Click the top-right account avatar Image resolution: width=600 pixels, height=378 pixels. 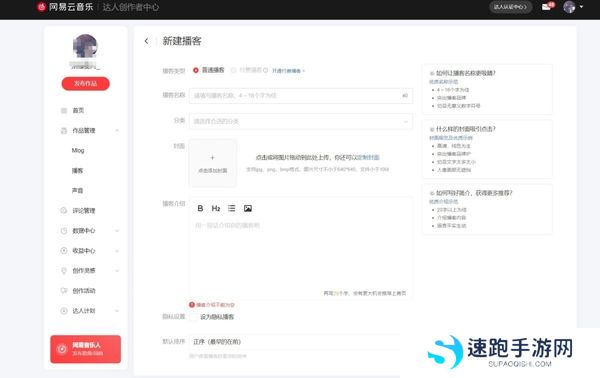[569, 7]
